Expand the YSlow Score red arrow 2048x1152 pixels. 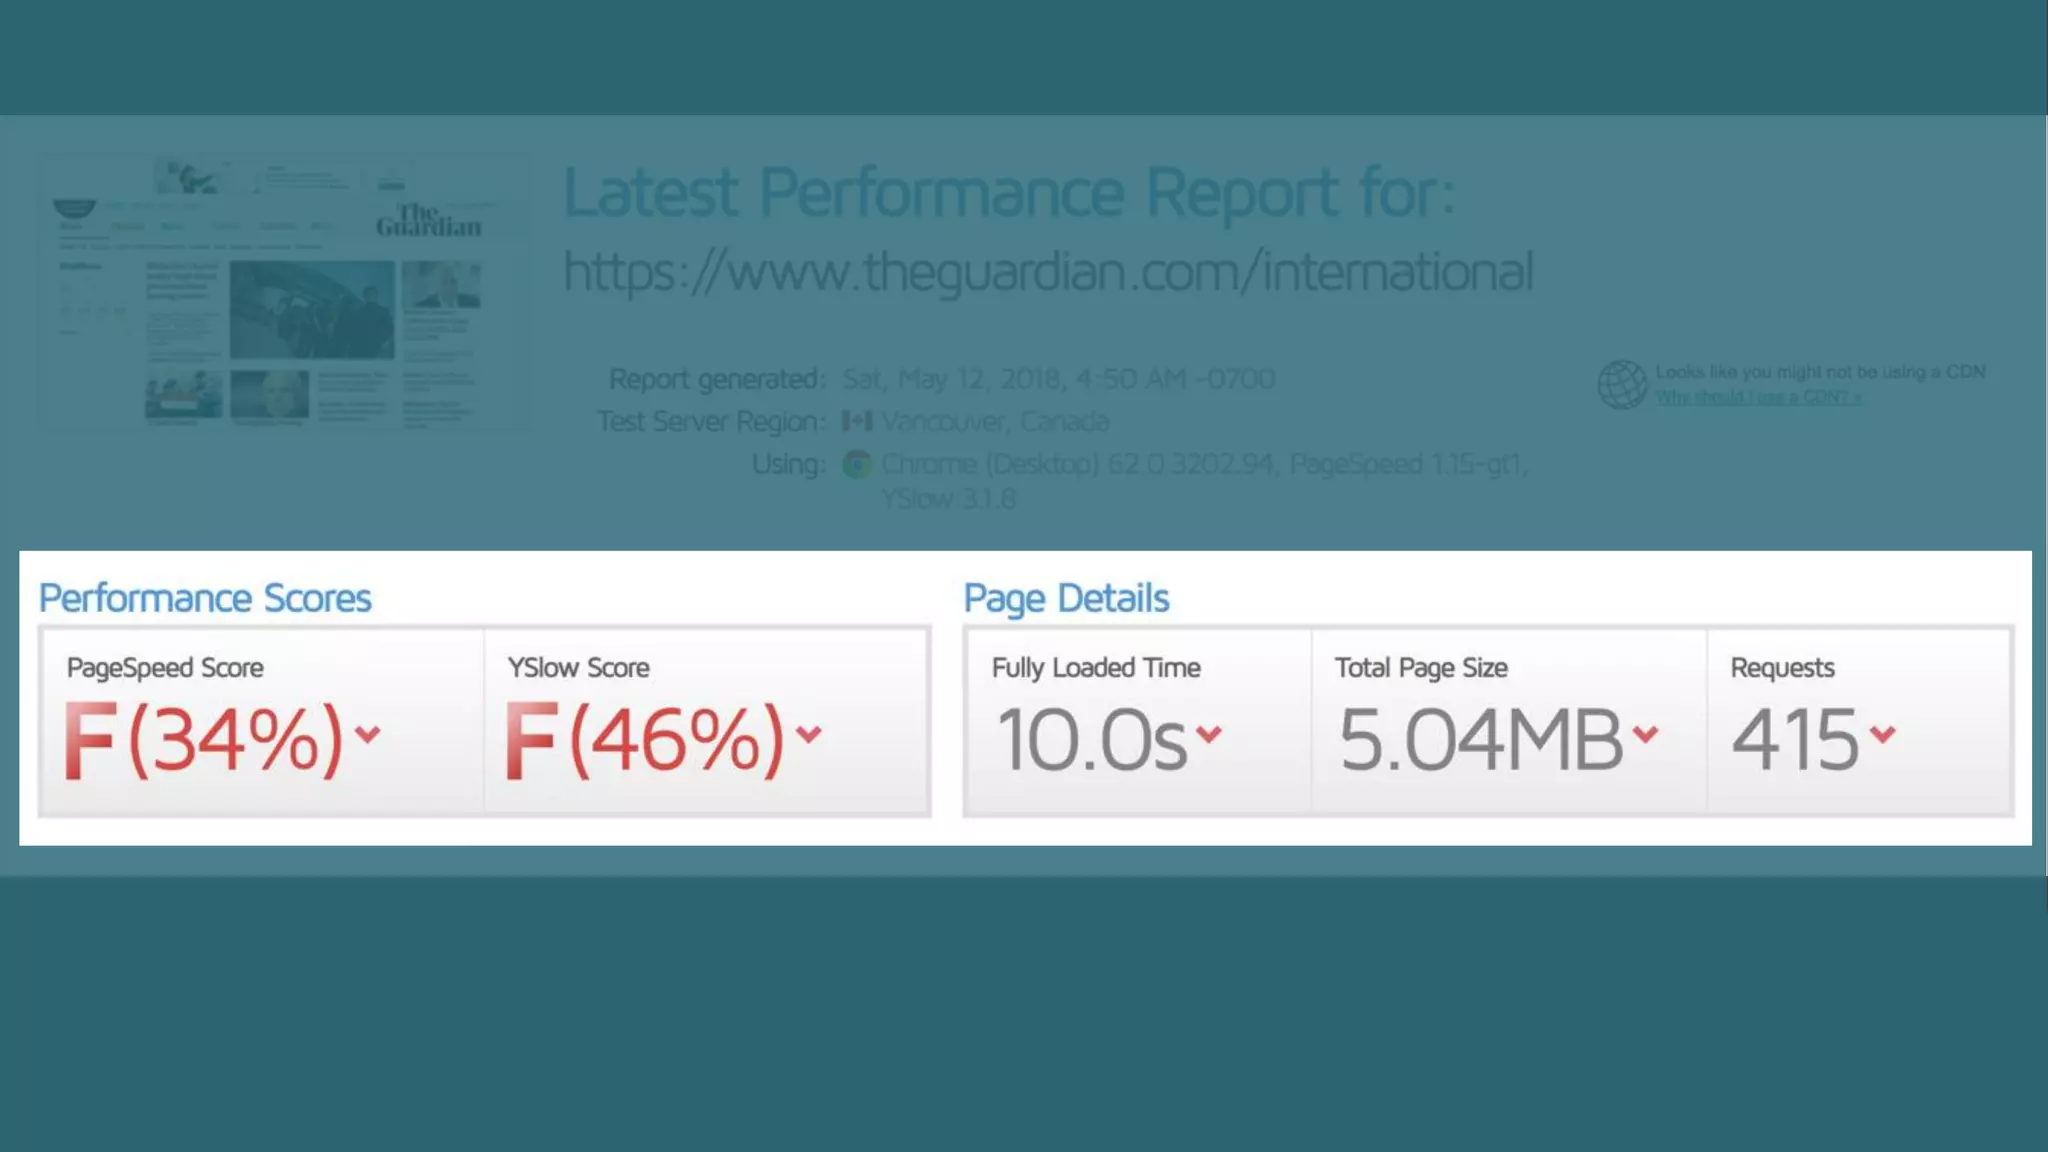[x=809, y=734]
